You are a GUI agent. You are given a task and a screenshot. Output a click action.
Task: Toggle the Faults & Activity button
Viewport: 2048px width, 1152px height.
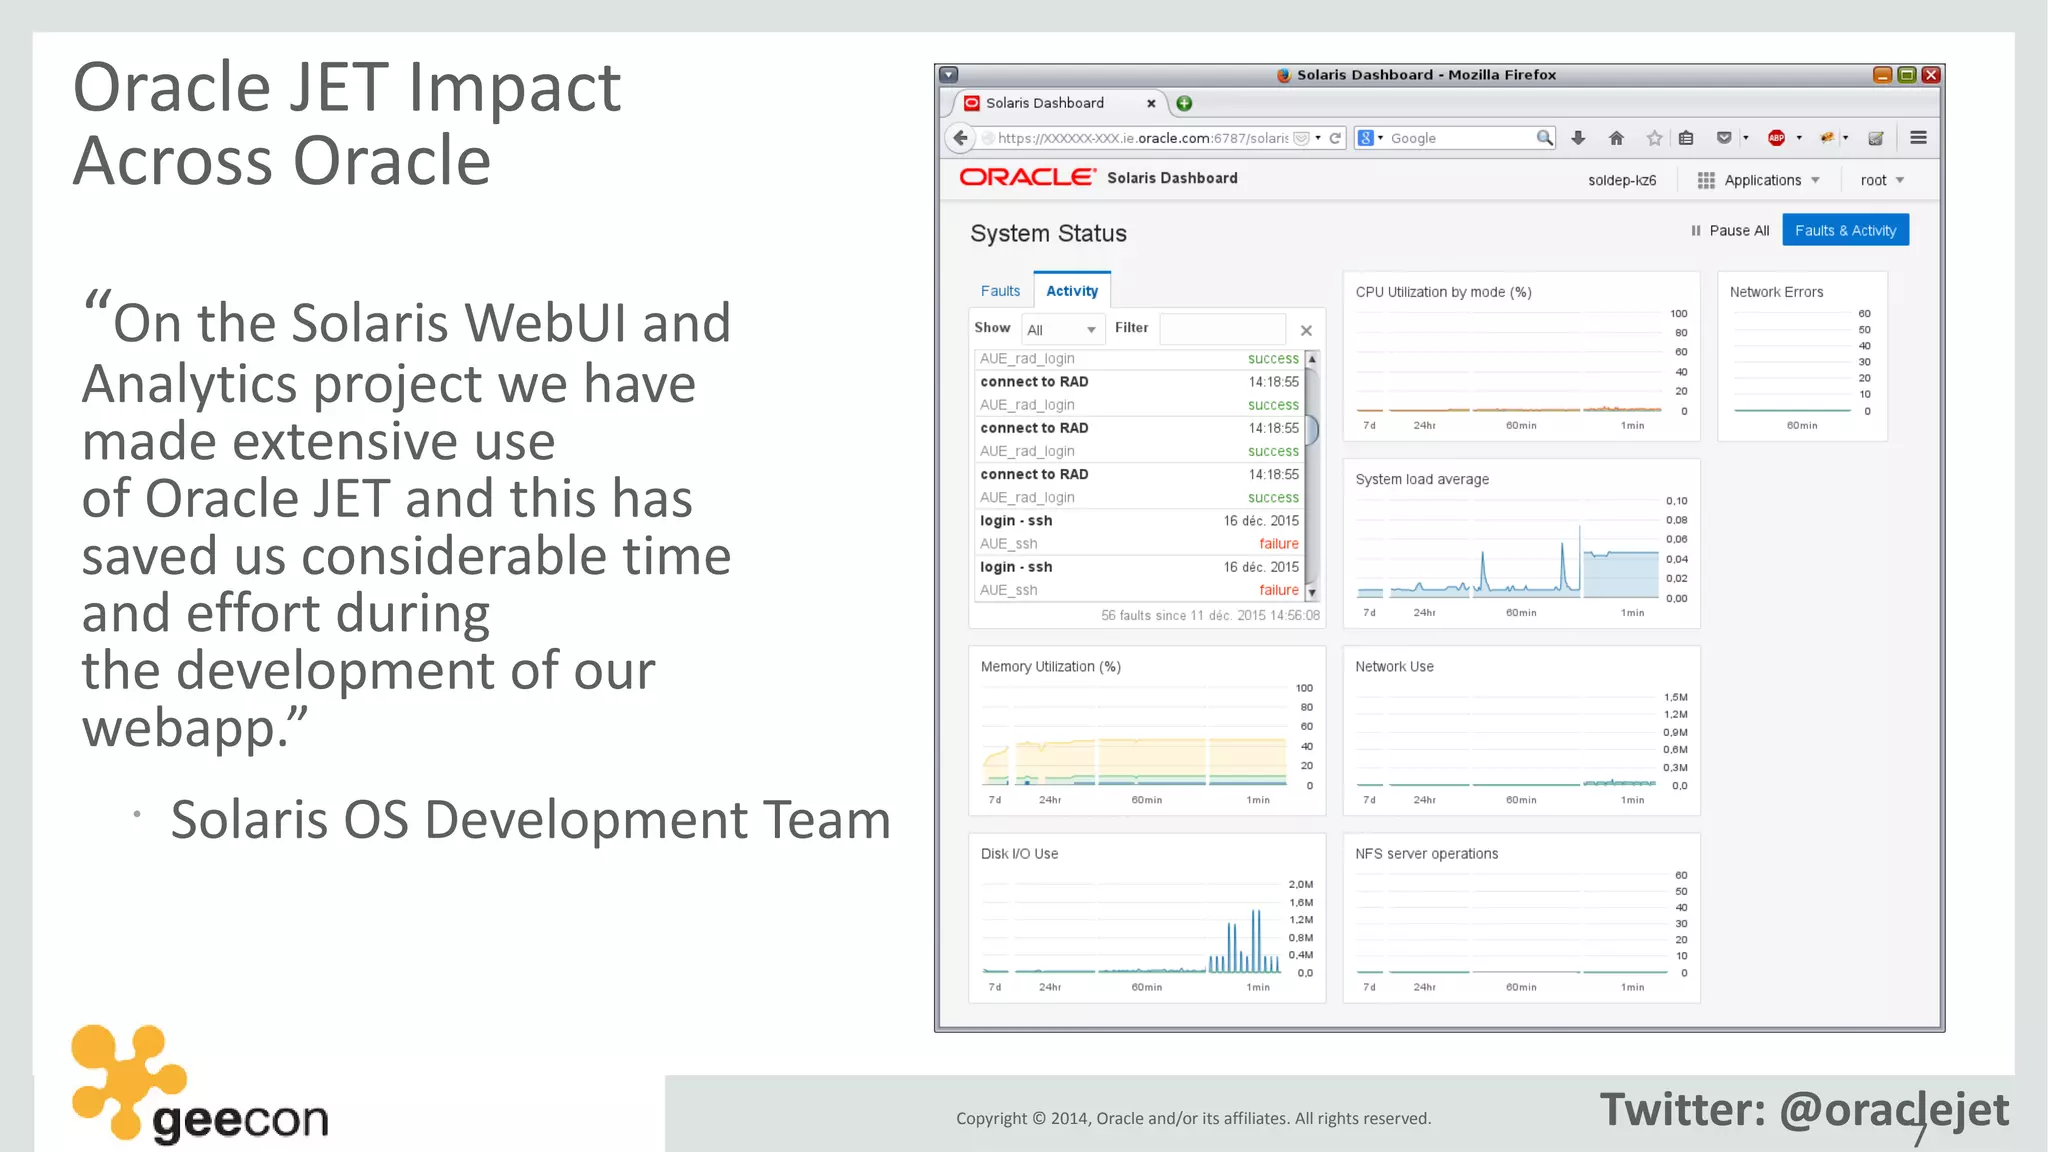pos(1845,230)
